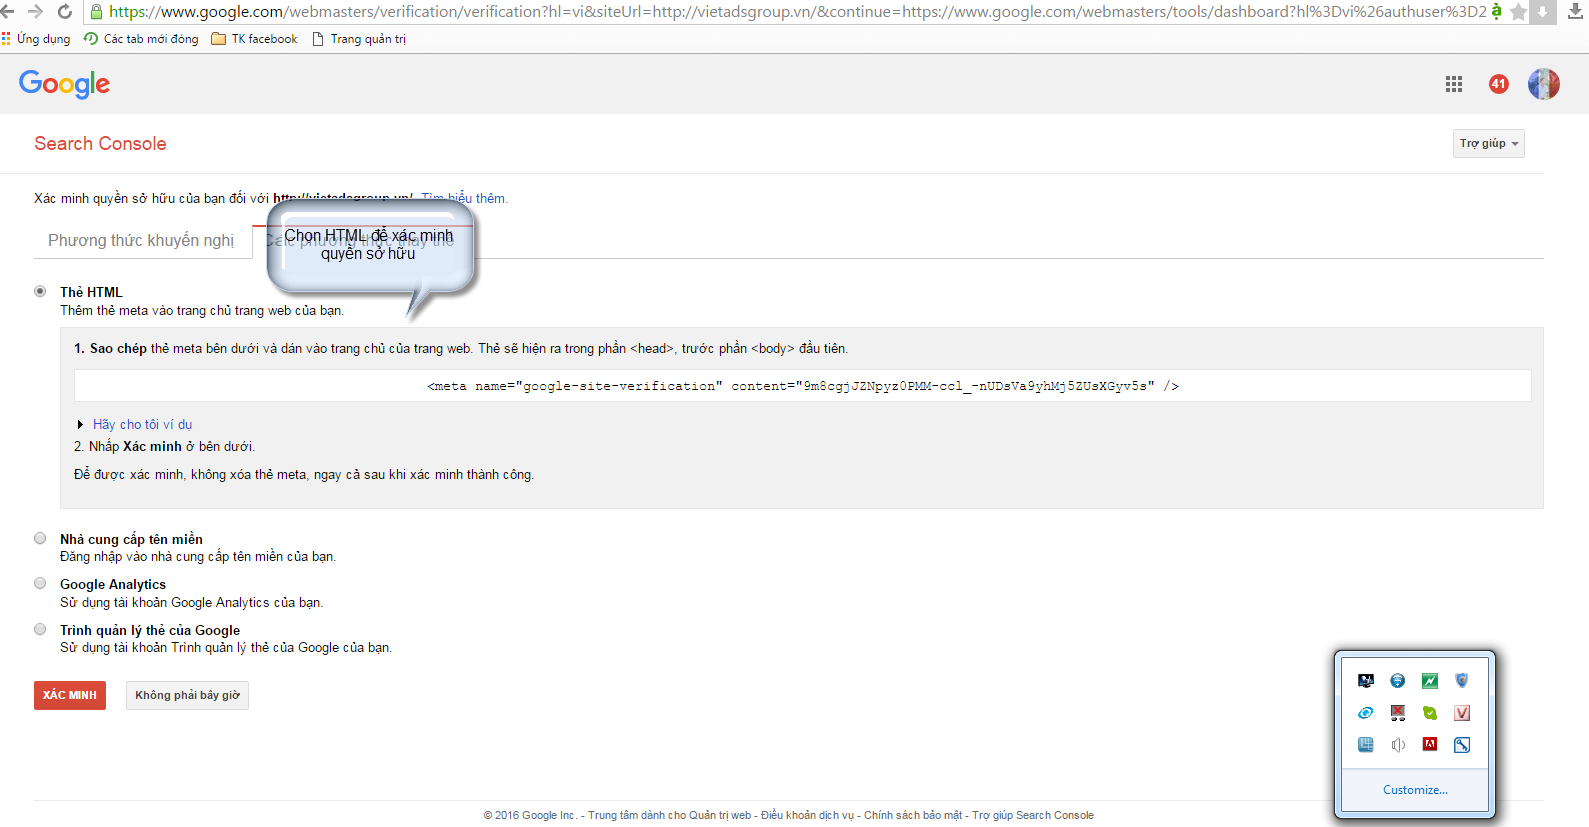Open the Tìm hiểu thêm link
This screenshot has height=827, width=1589.
pos(464,198)
